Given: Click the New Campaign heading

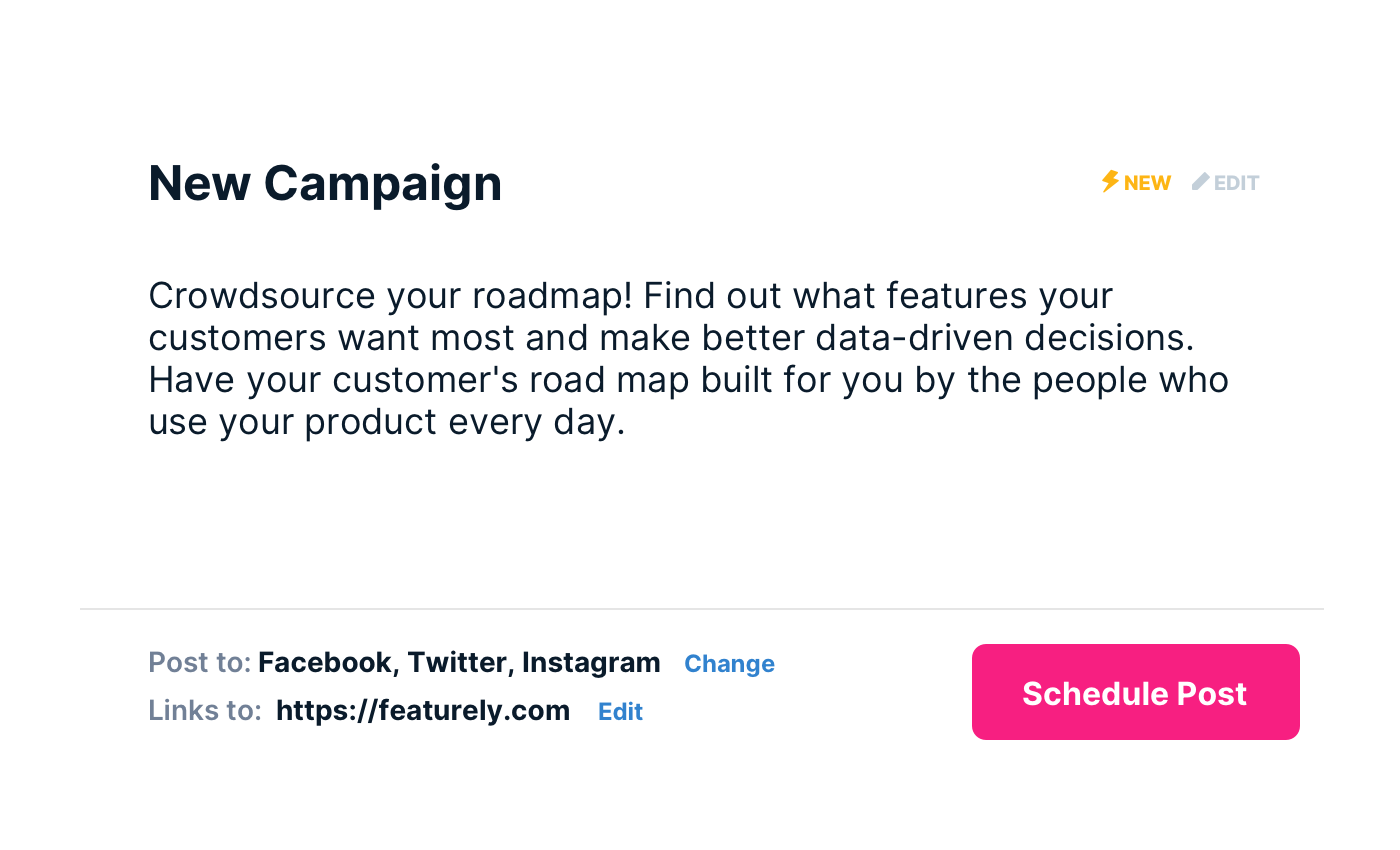Looking at the screenshot, I should 325,183.
